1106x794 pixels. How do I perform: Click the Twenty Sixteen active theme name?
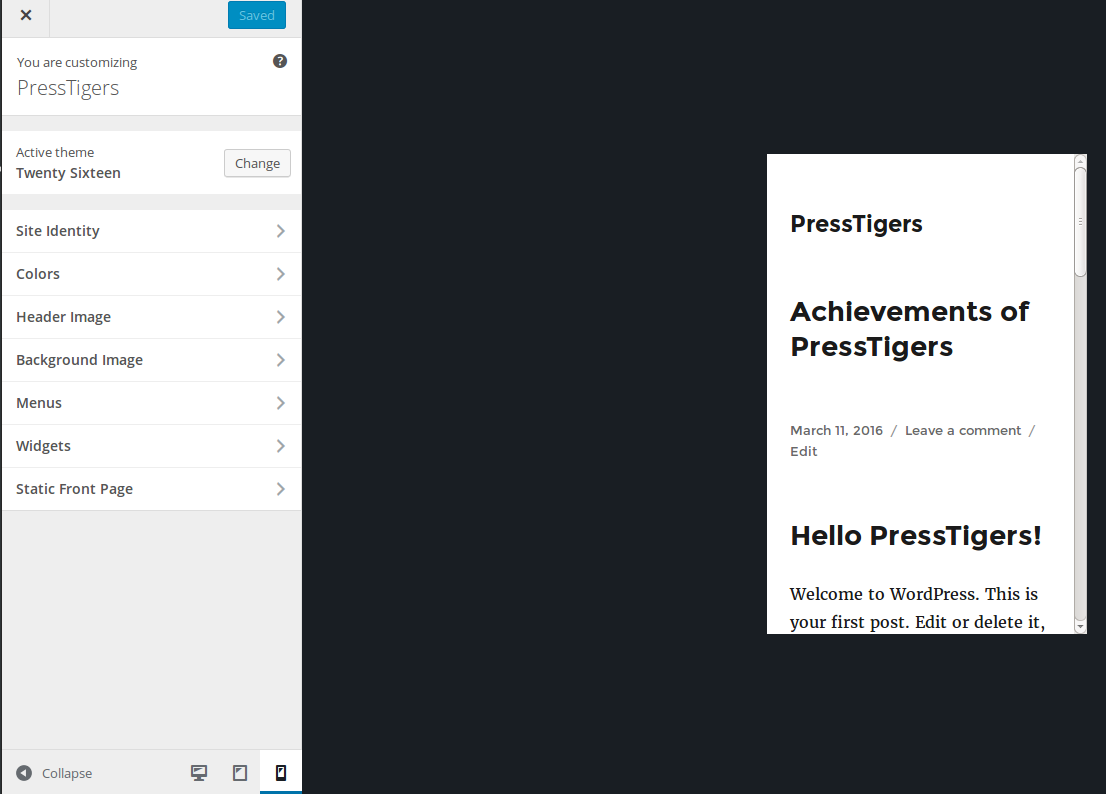(68, 173)
